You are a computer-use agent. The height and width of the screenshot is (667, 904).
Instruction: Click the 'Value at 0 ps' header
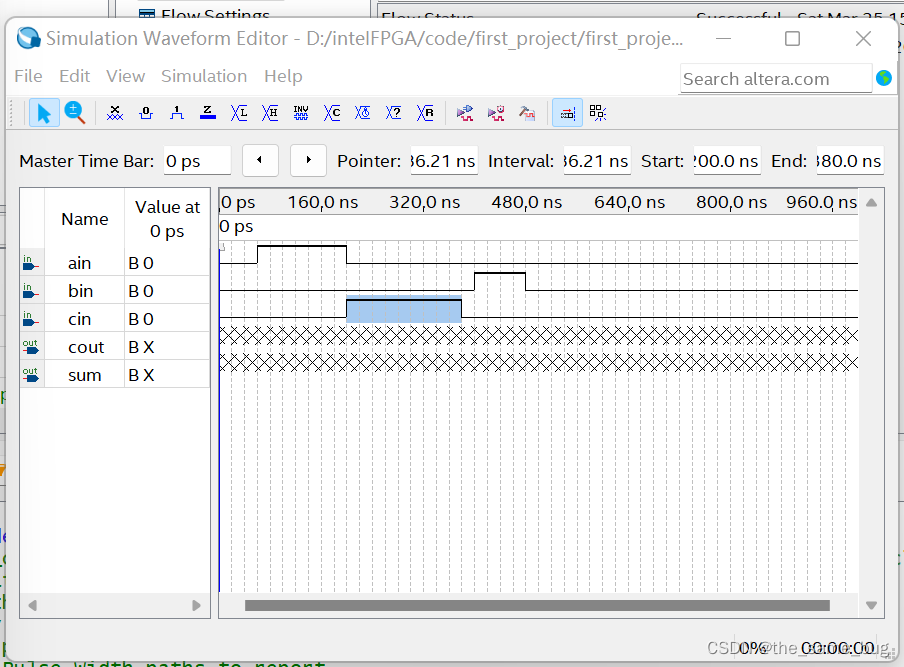(167, 219)
